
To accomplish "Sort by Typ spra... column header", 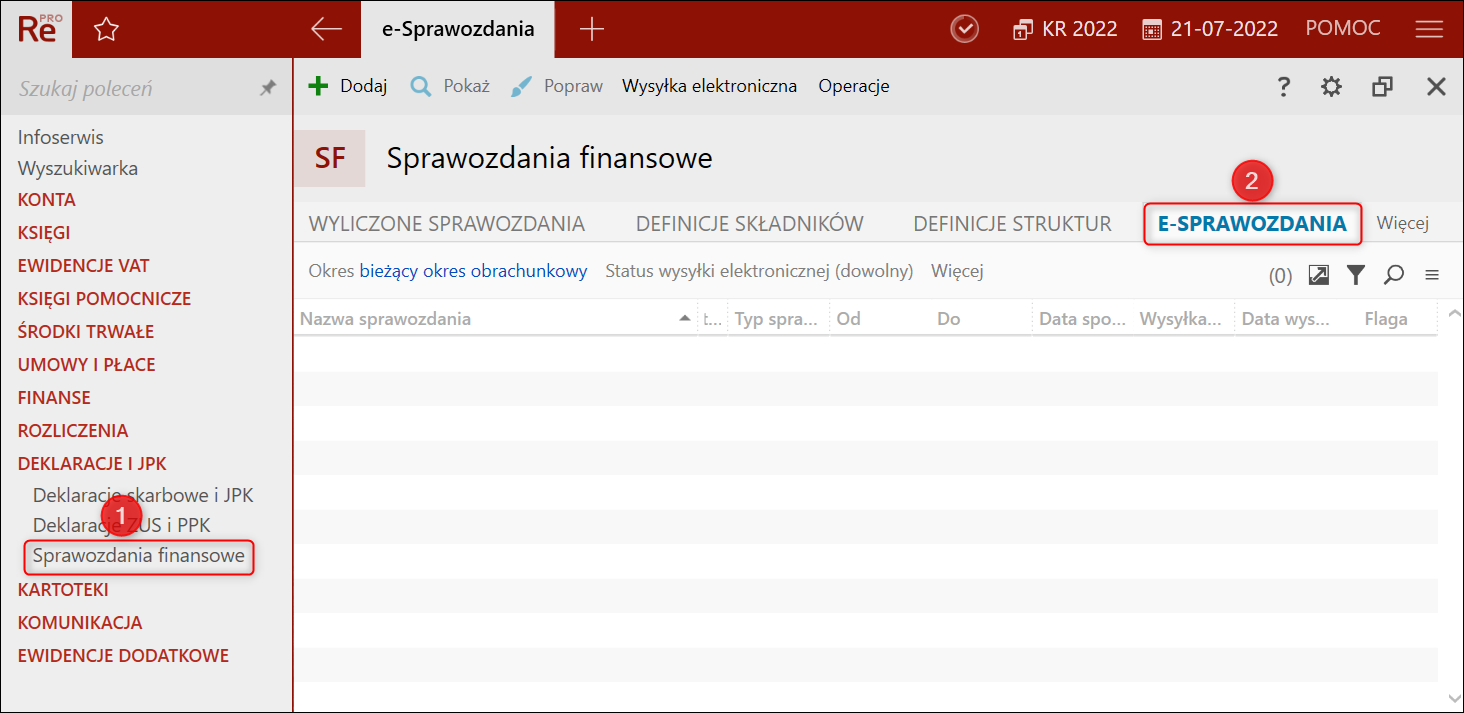I will click(x=778, y=319).
